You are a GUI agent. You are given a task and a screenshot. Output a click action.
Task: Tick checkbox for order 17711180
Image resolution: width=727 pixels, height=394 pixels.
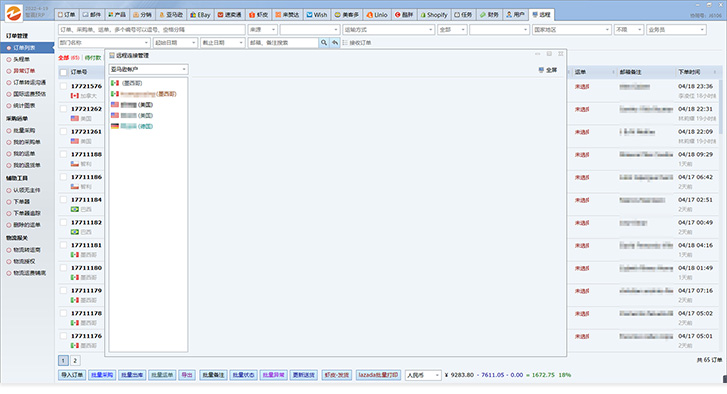[64, 268]
